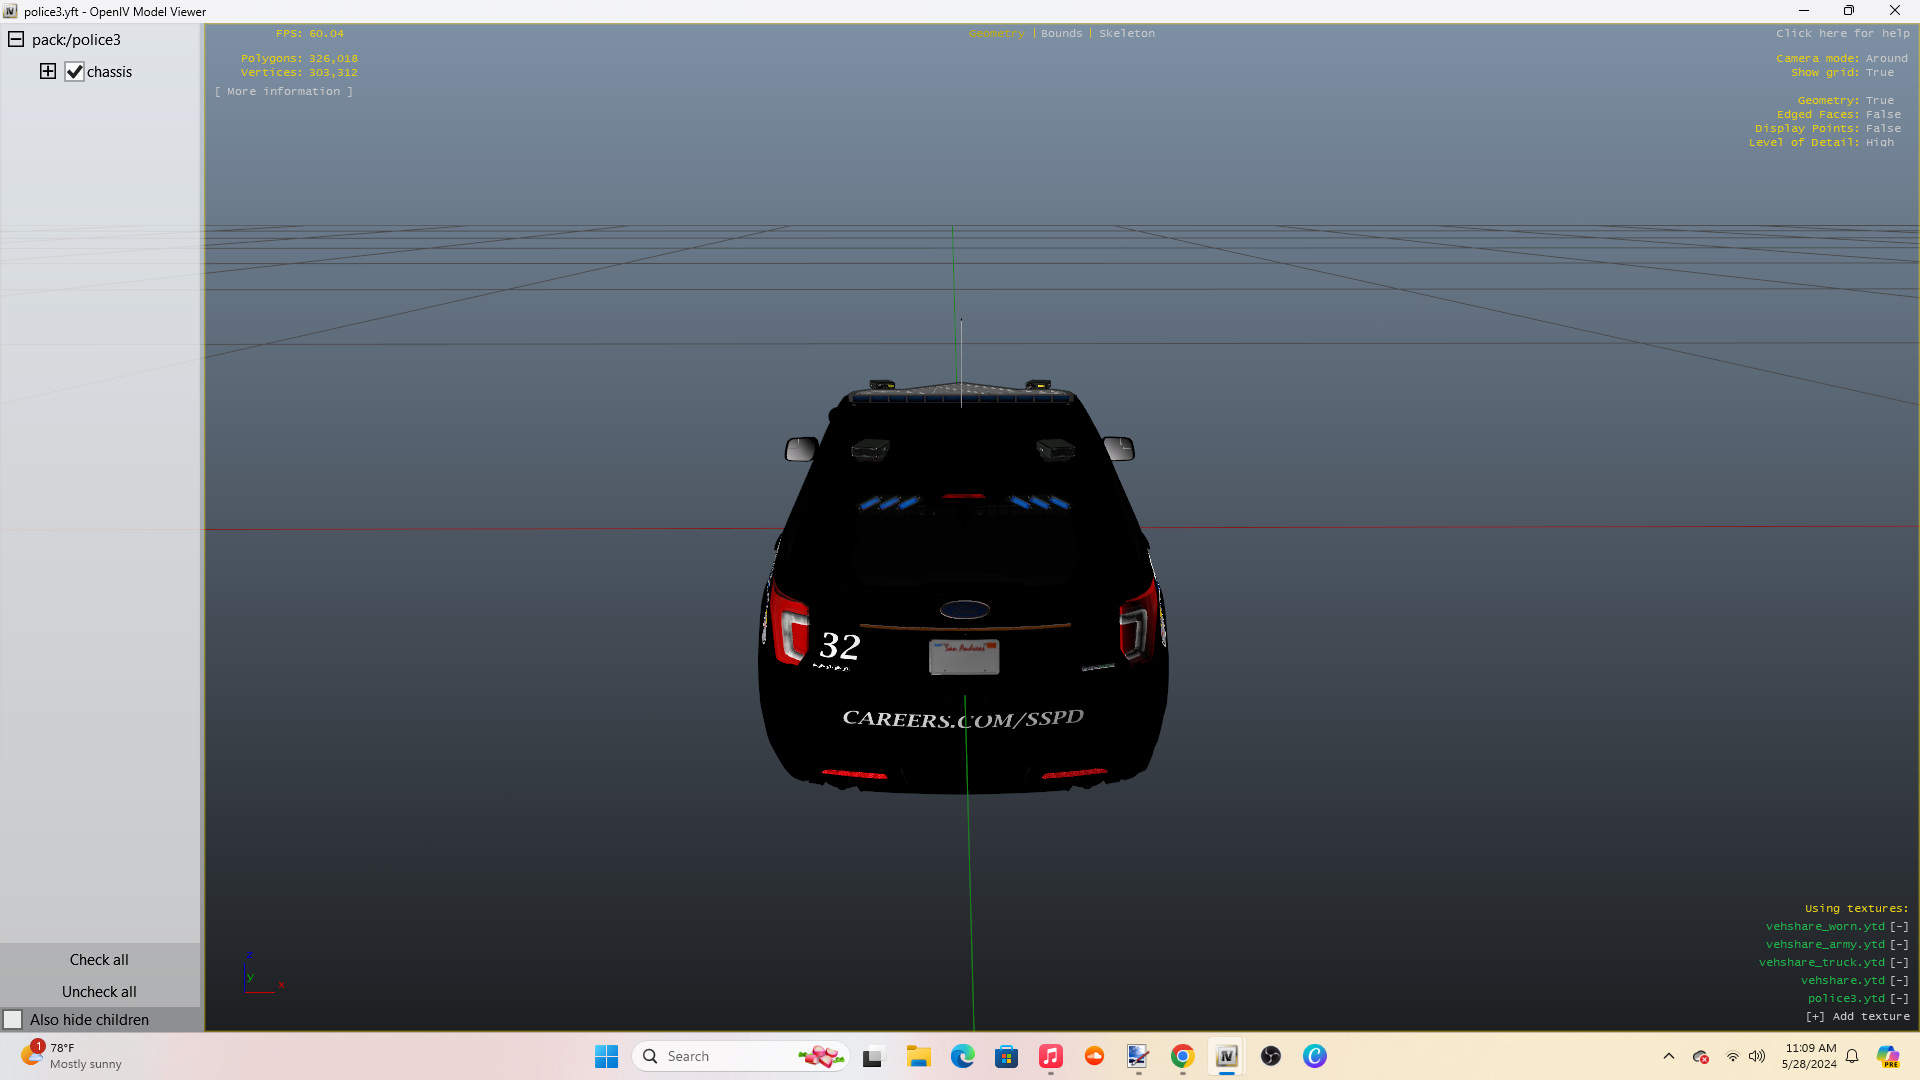Open Canva from the taskbar
The image size is (1920, 1080).
coord(1314,1056)
